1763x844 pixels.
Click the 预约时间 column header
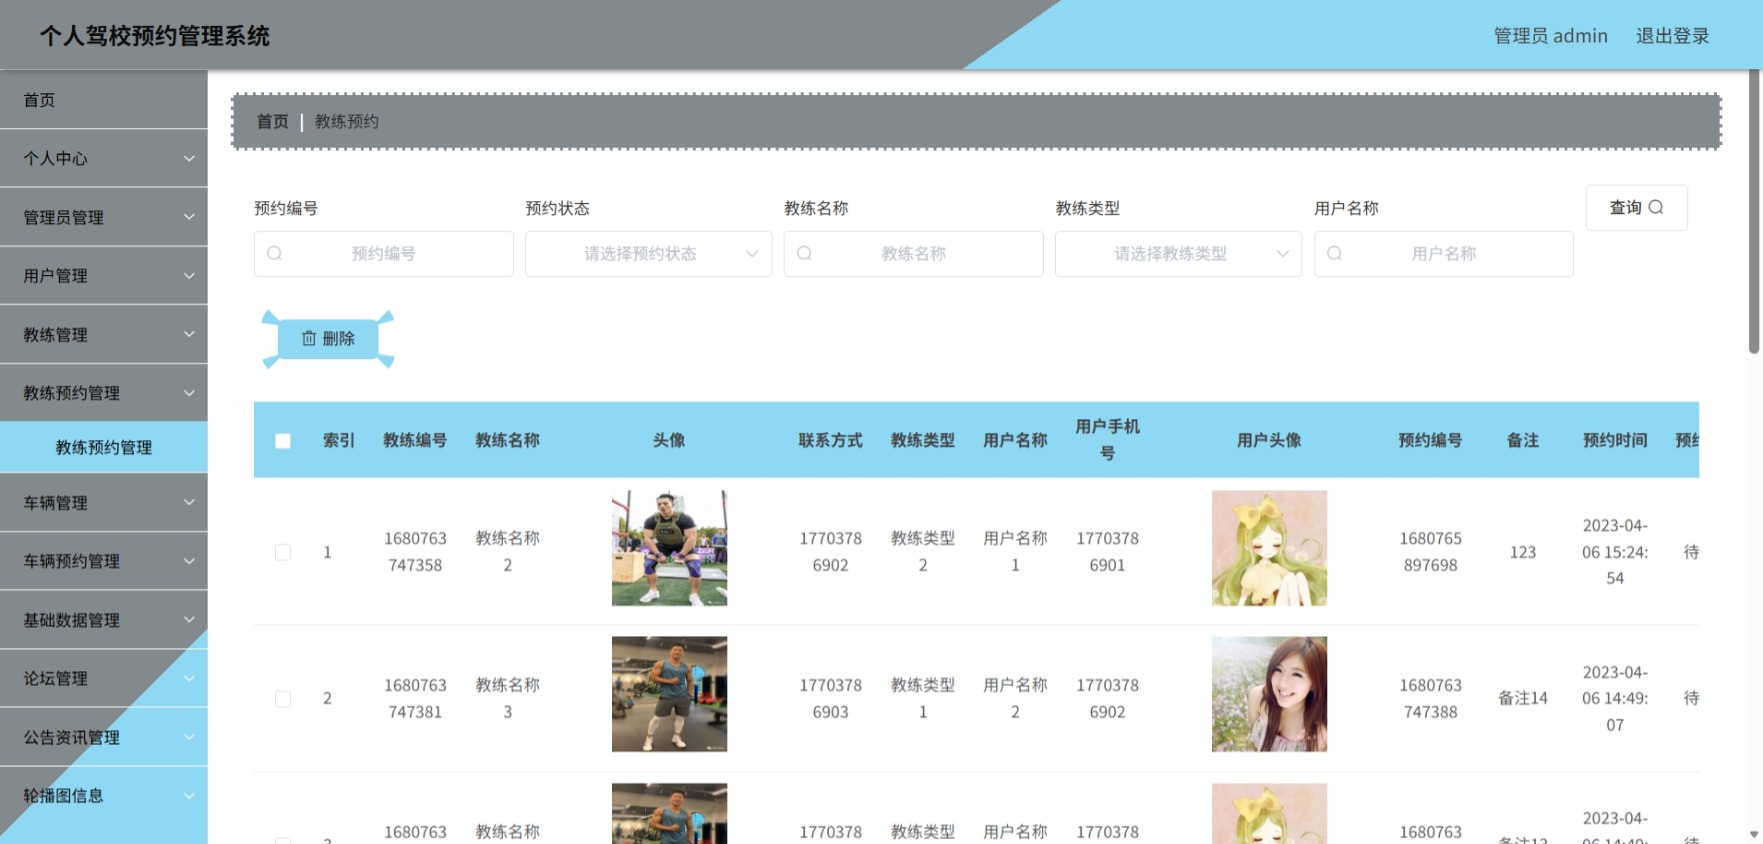1615,440
